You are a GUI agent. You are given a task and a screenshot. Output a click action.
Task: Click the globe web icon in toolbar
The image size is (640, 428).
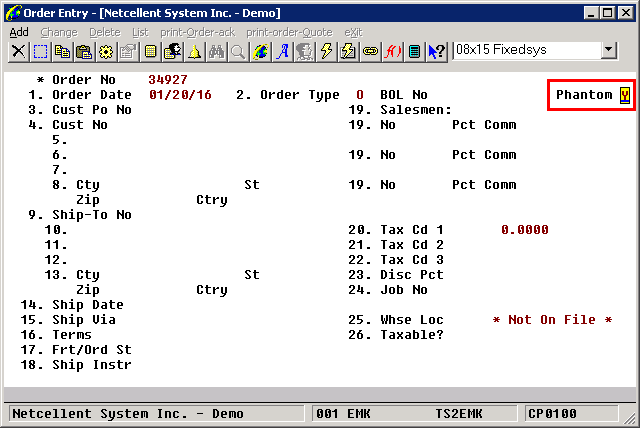click(260, 52)
